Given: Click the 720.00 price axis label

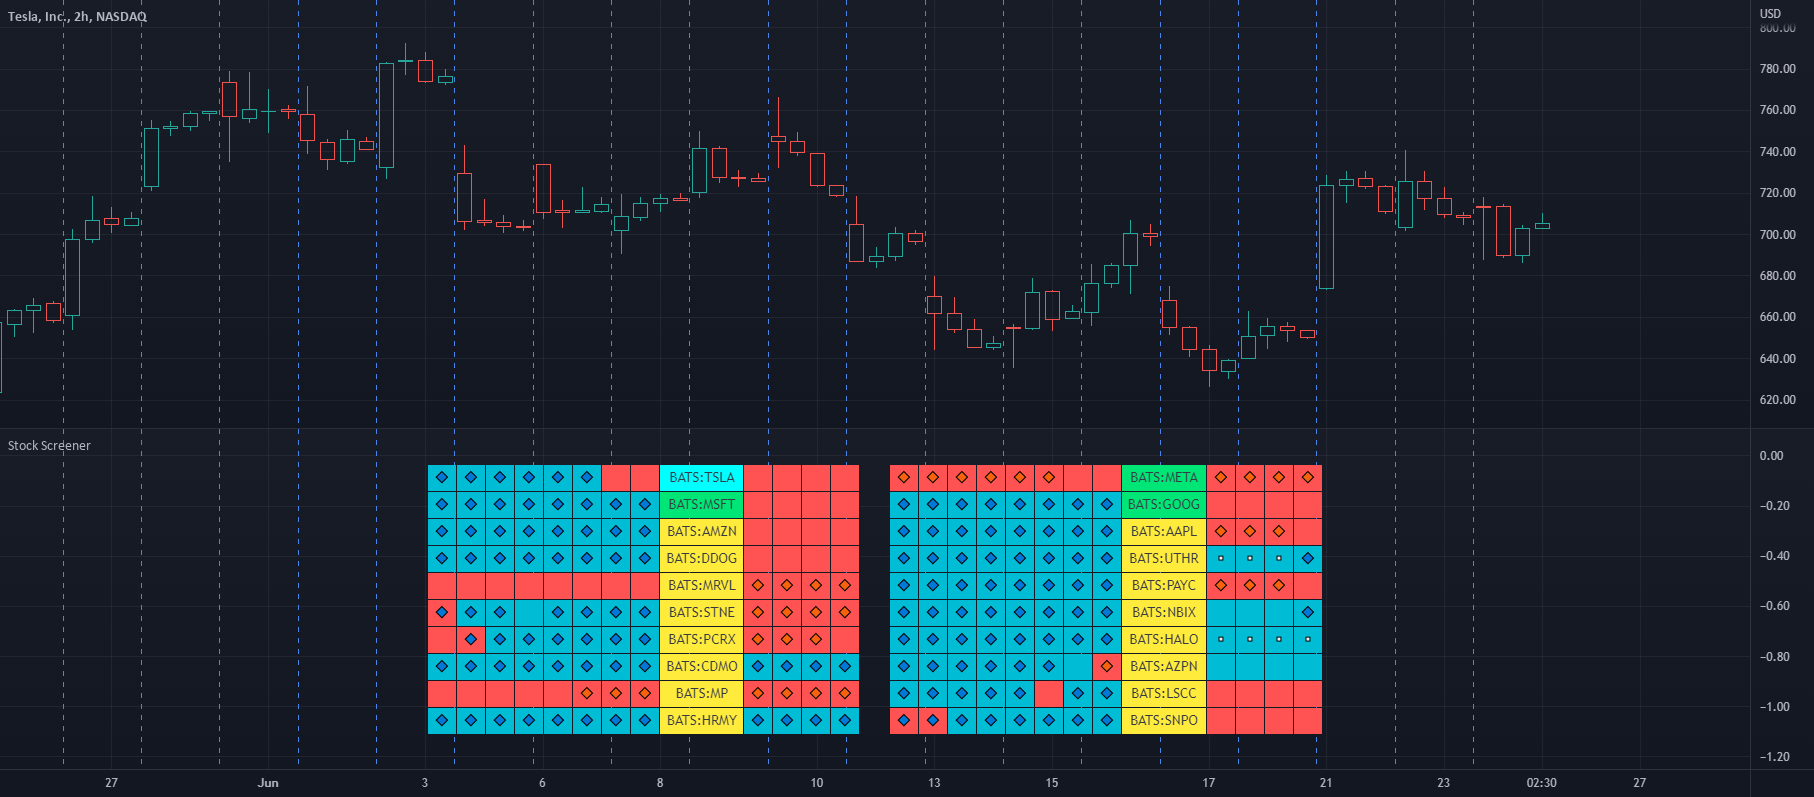Looking at the screenshot, I should [x=1778, y=193].
